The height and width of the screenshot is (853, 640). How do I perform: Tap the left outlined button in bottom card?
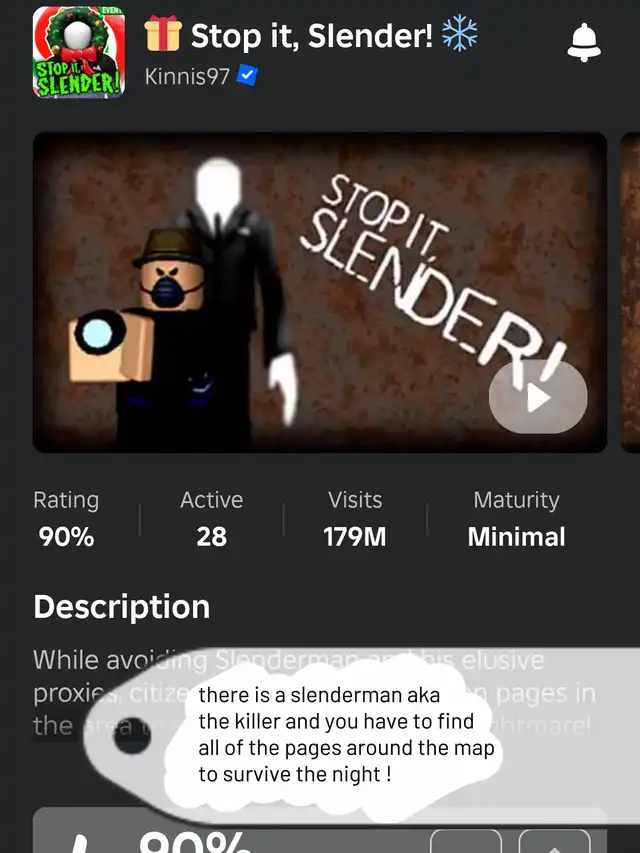click(x=466, y=841)
